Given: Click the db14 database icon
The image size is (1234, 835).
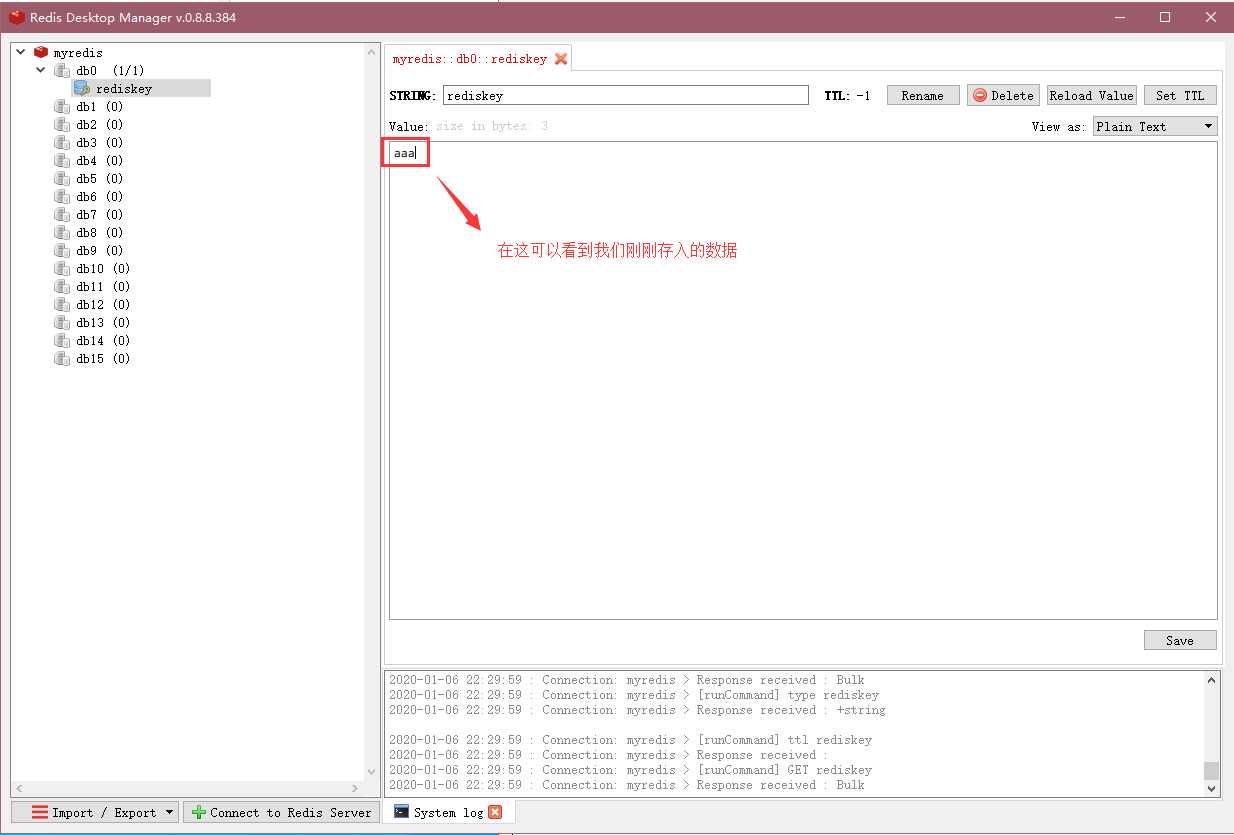Looking at the screenshot, I should 62,340.
